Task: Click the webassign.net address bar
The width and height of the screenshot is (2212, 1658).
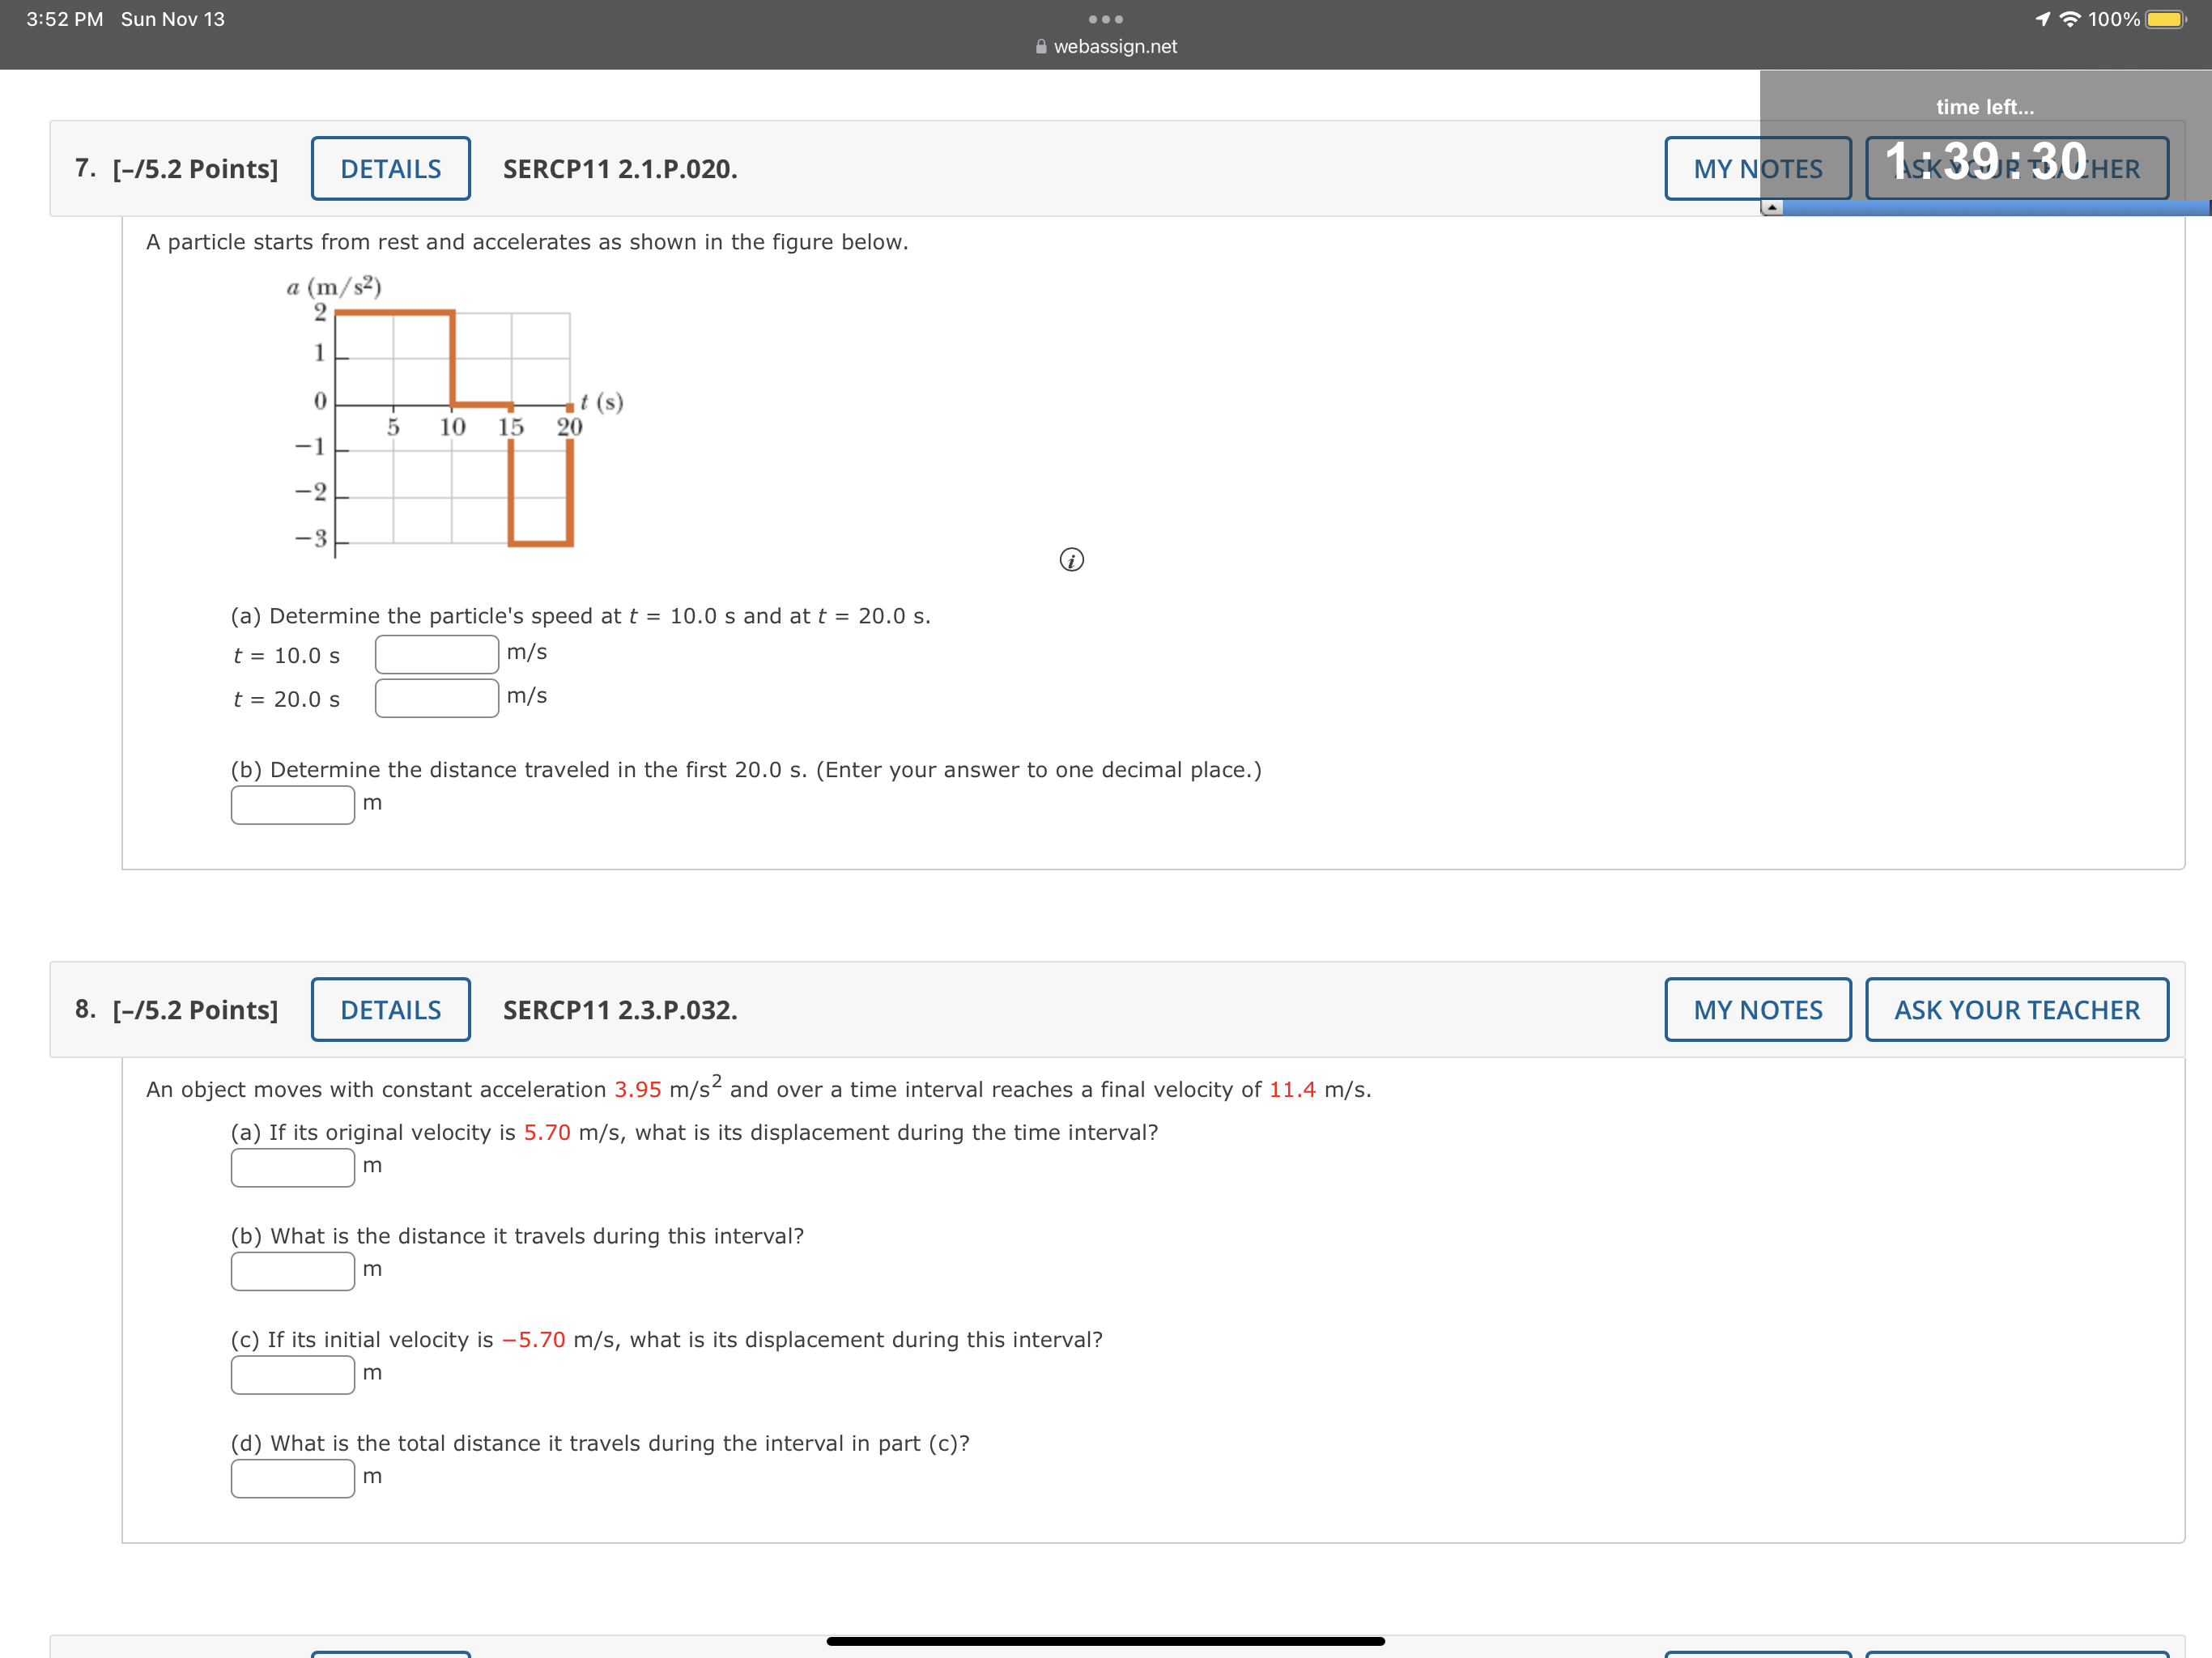Action: coord(1106,44)
